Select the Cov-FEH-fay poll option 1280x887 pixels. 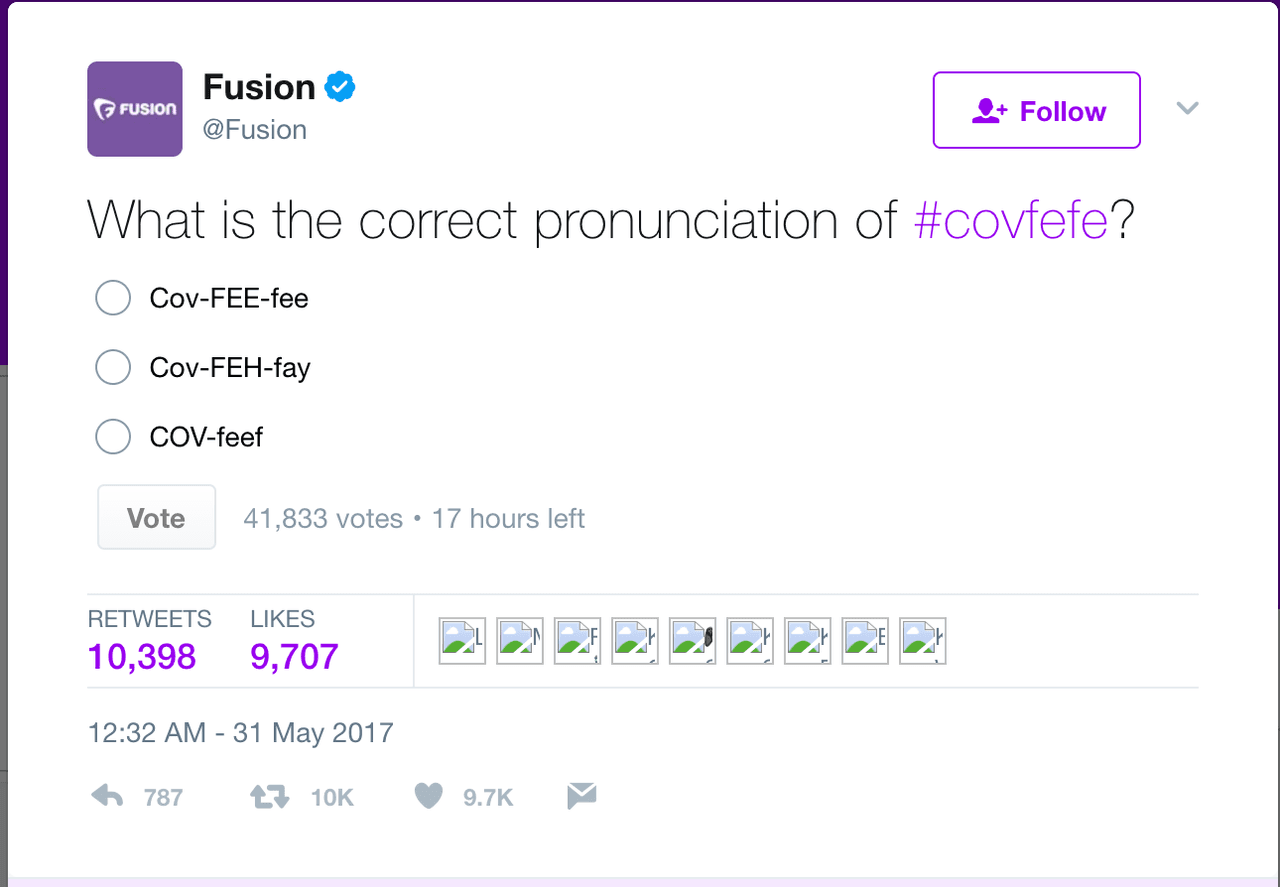[x=113, y=367]
